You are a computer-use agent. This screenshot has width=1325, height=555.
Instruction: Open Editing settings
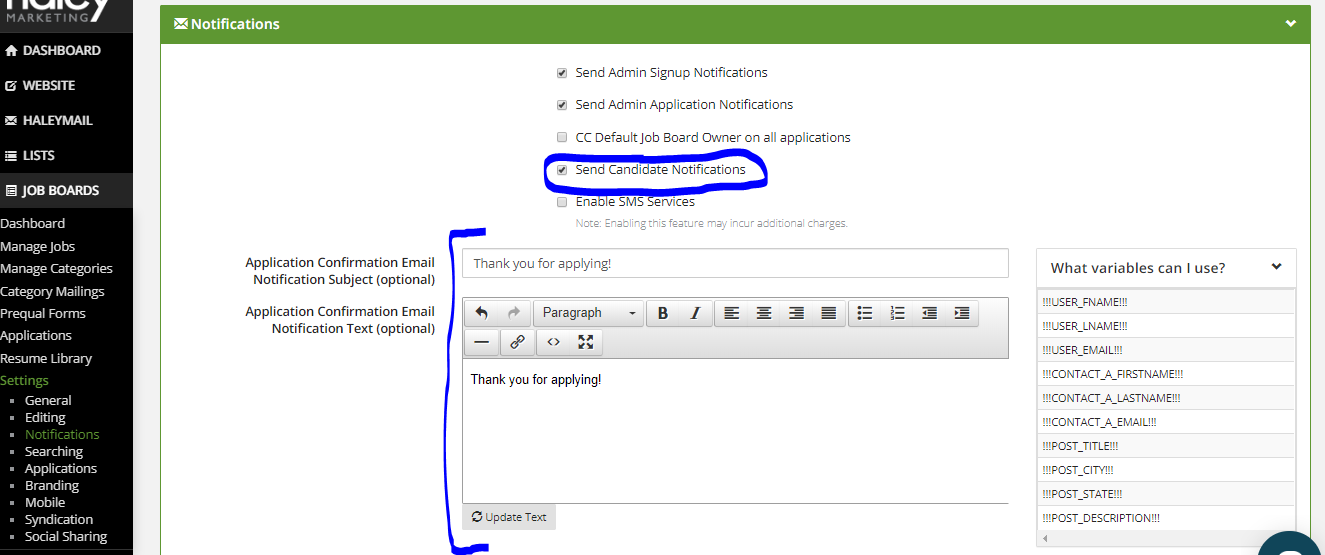pyautogui.click(x=45, y=417)
